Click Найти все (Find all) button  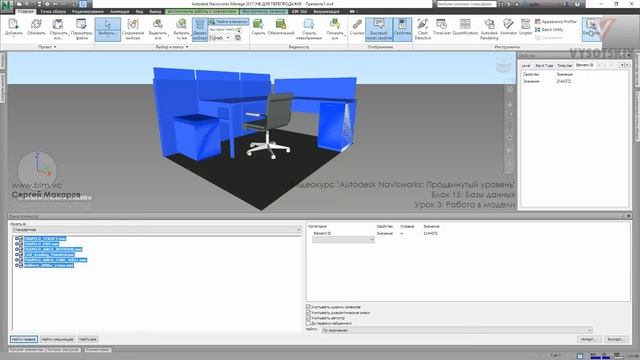(88, 339)
